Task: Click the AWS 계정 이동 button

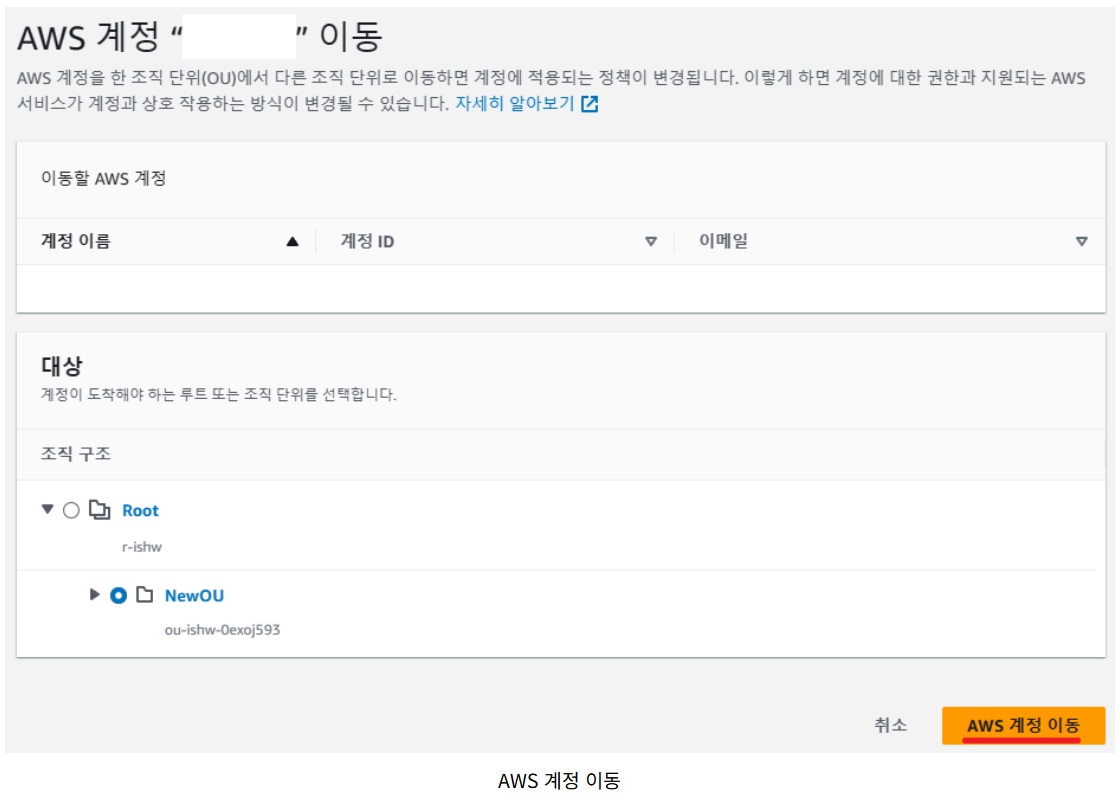Action: point(1023,725)
